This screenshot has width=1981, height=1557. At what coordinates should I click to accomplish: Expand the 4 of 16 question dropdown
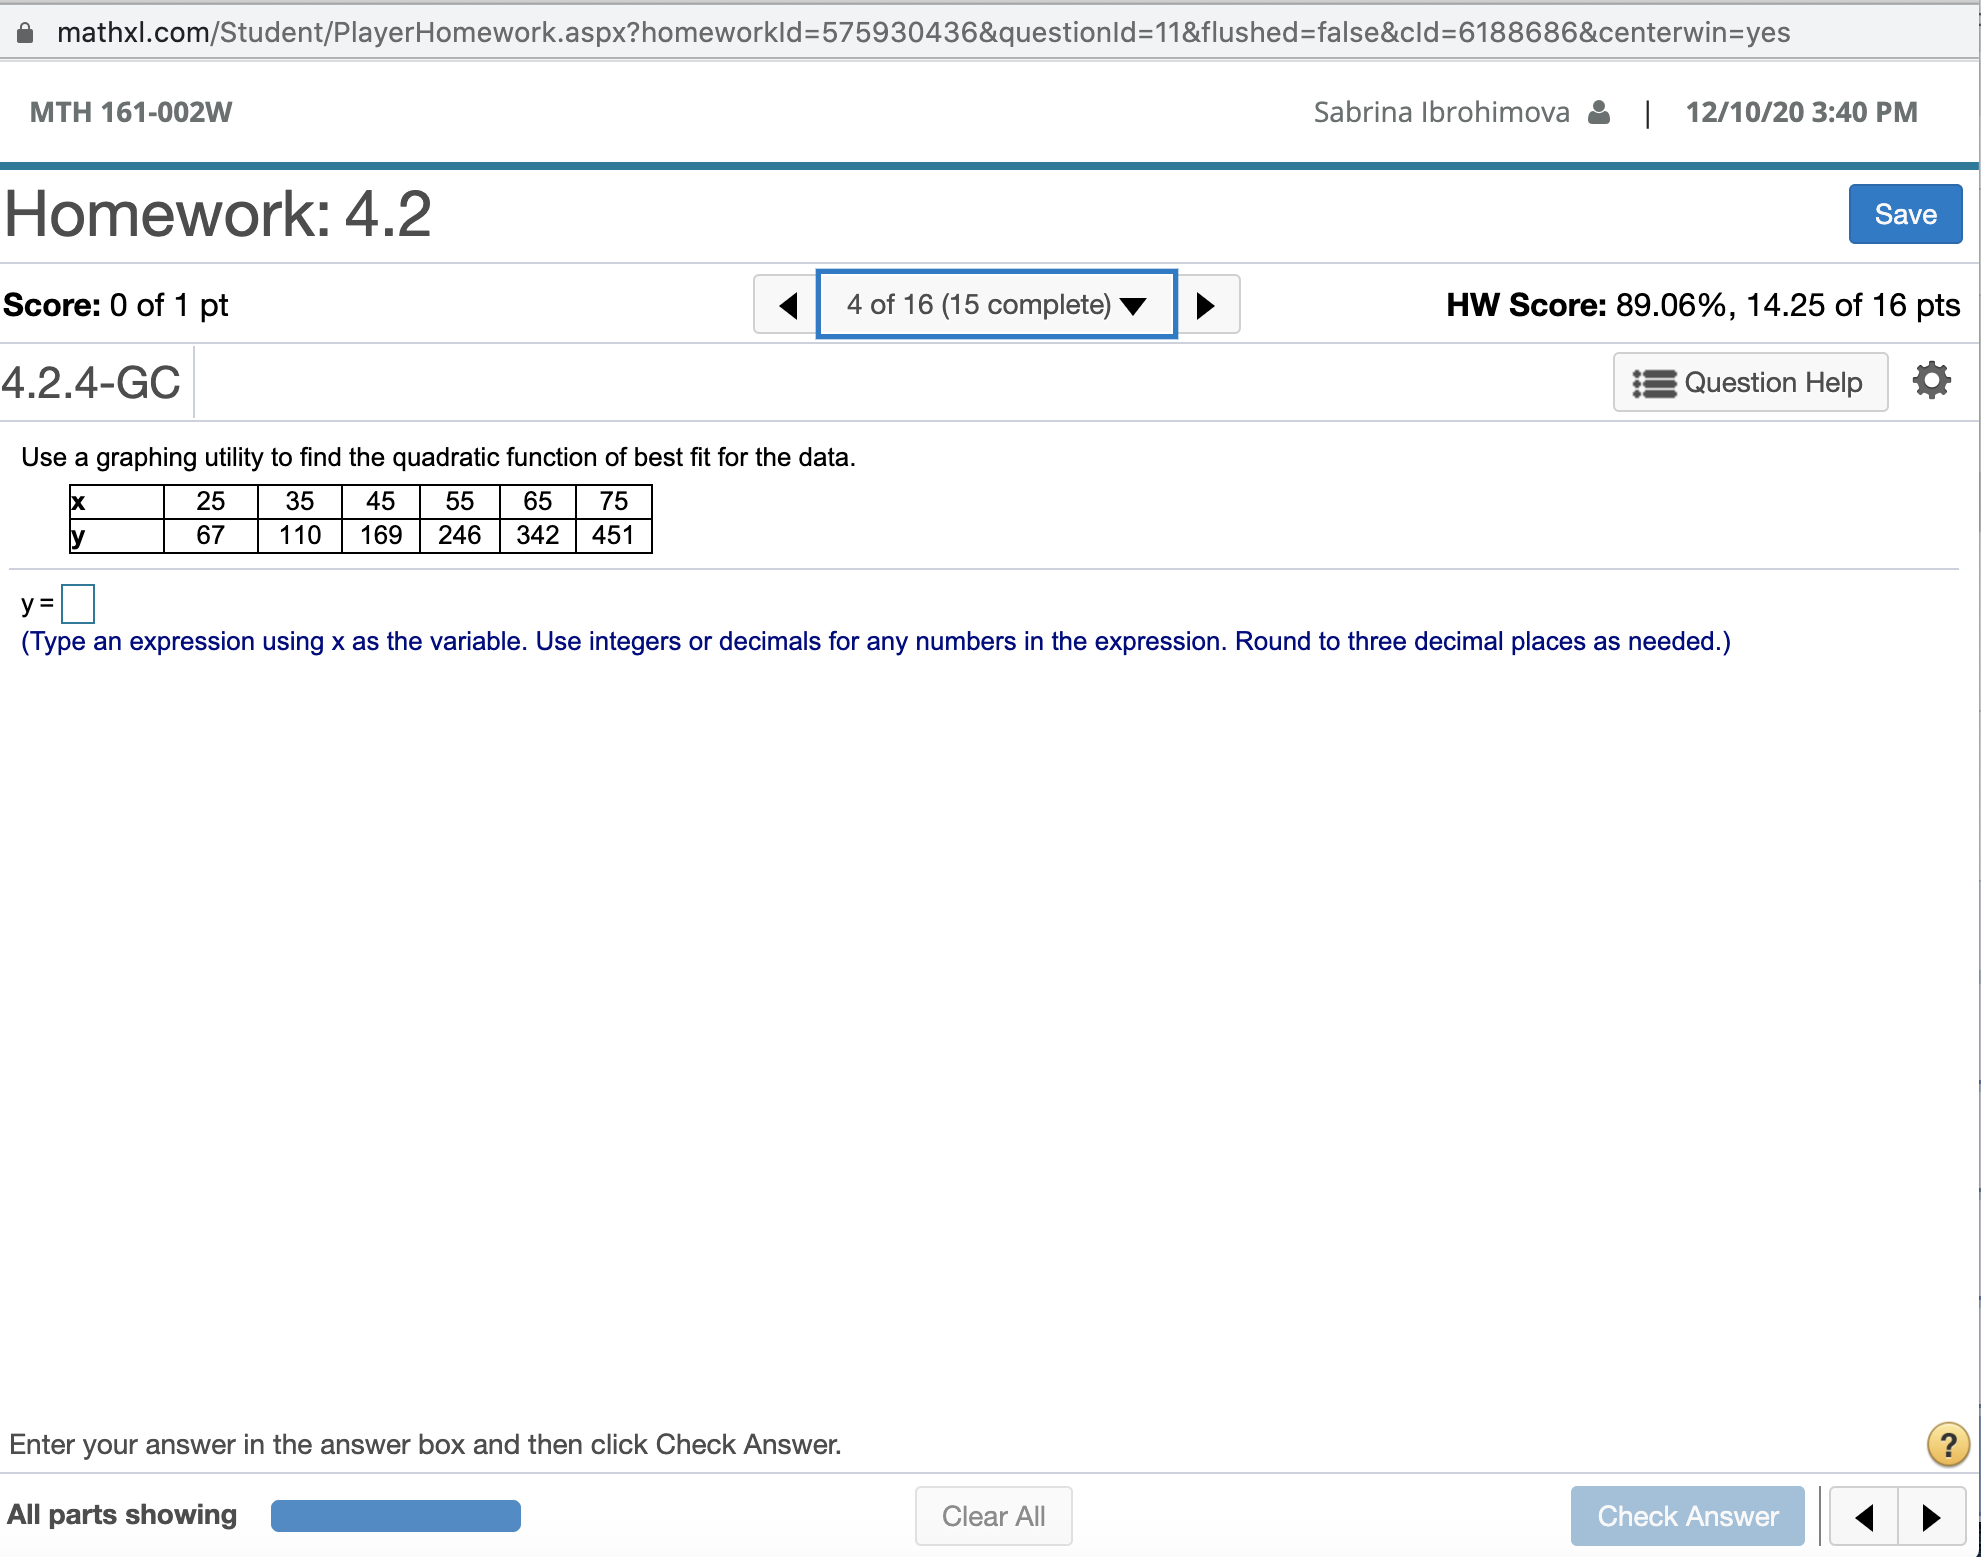pos(996,305)
